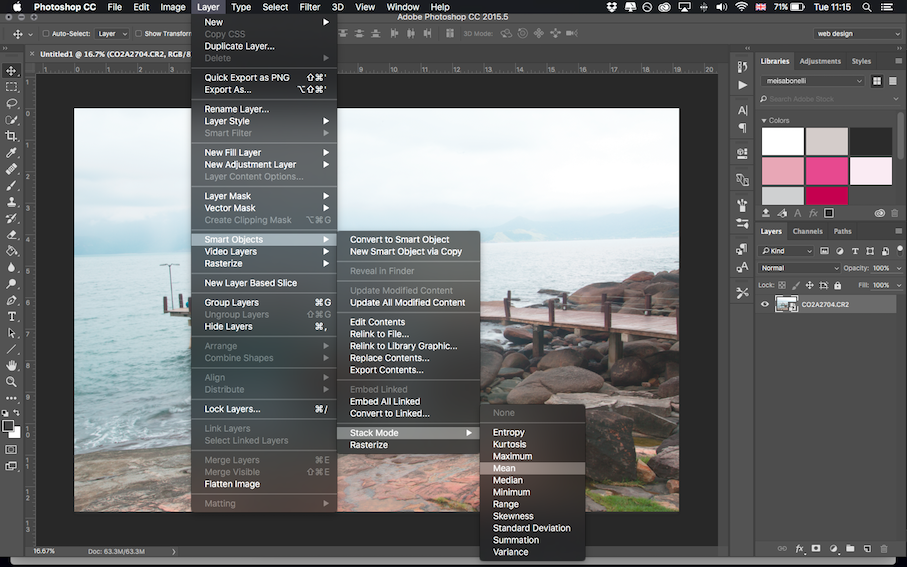Select the Quick Selection tool
Screen dimensions: 907x567
[x=11, y=120]
